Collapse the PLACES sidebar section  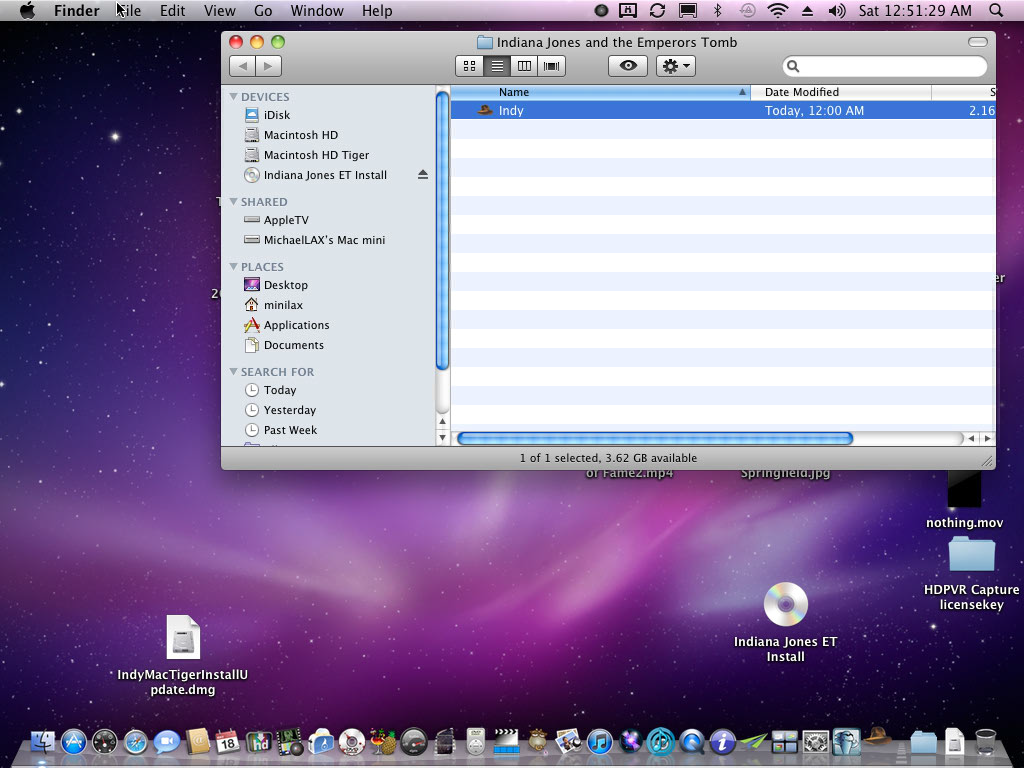pyautogui.click(x=234, y=267)
